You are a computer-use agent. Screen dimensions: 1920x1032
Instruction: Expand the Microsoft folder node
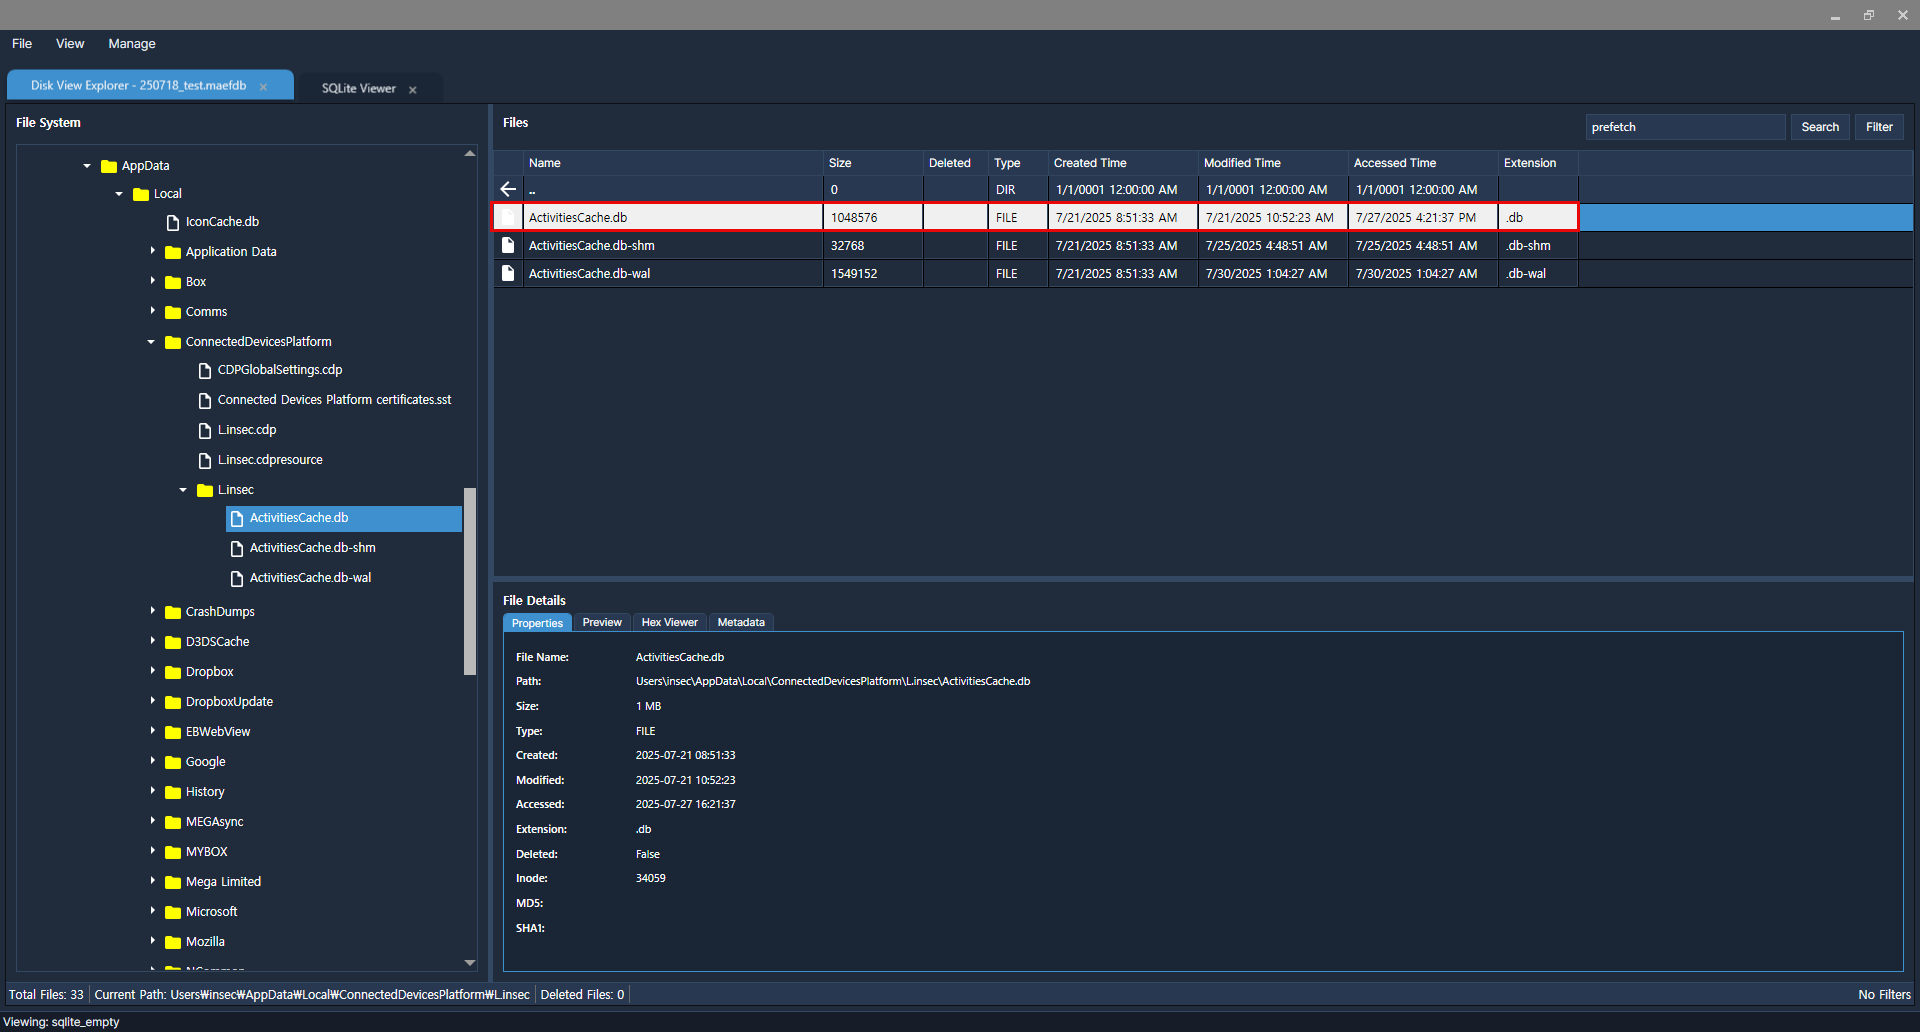tap(152, 911)
